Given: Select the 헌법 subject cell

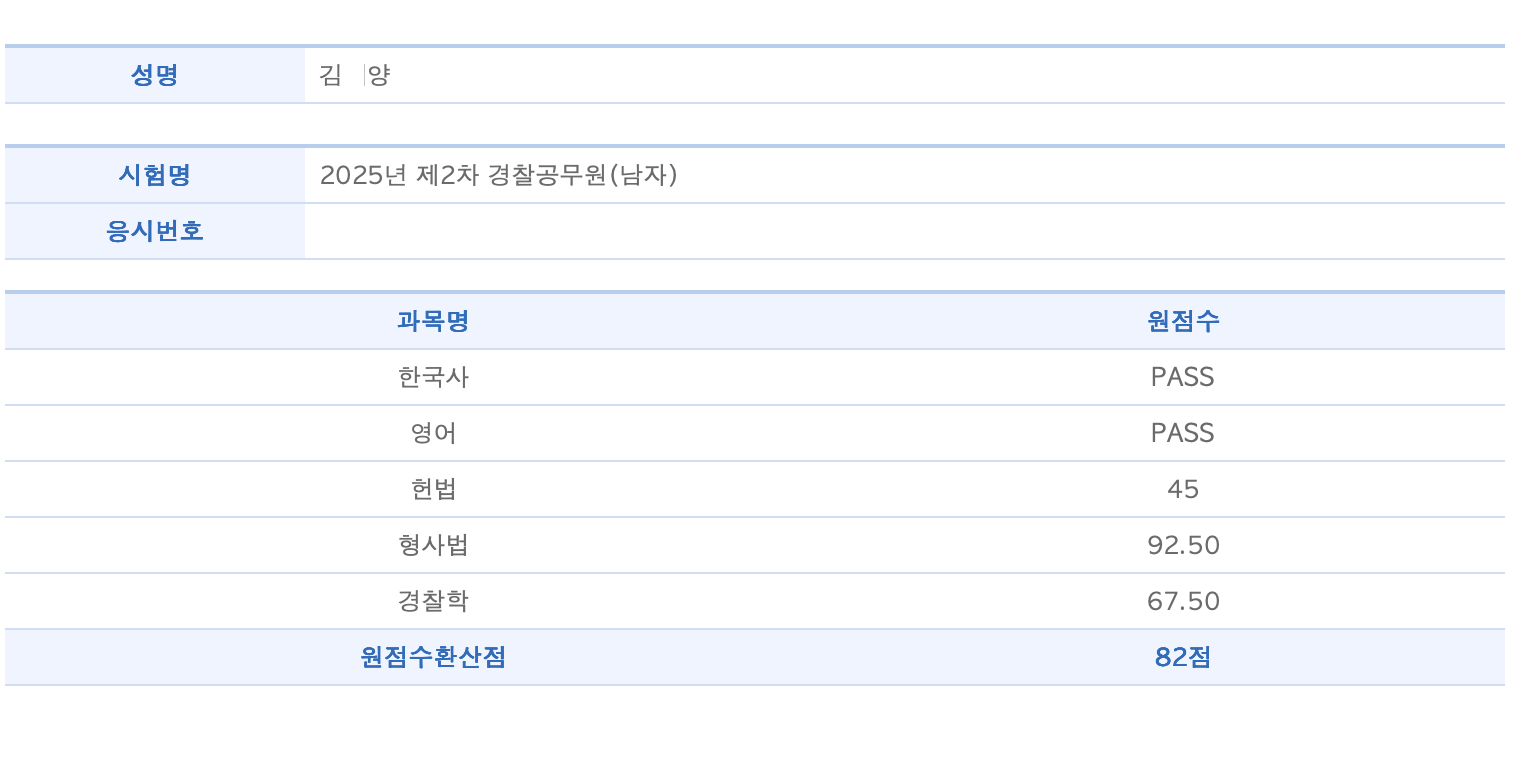Looking at the screenshot, I should 433,489.
